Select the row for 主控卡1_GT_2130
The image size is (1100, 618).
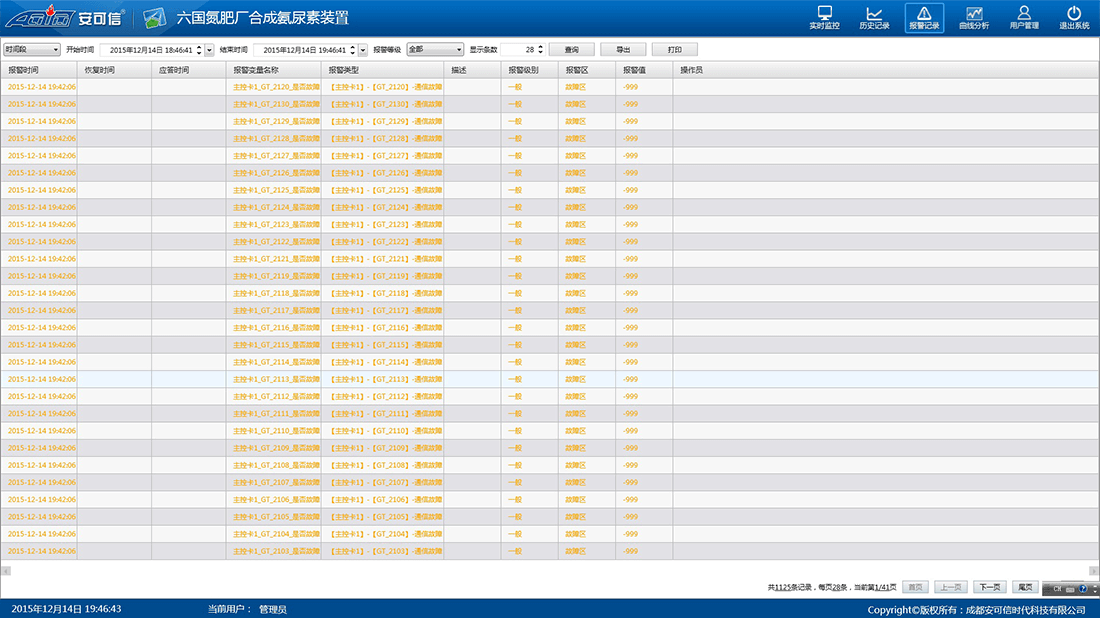pyautogui.click(x=549, y=104)
